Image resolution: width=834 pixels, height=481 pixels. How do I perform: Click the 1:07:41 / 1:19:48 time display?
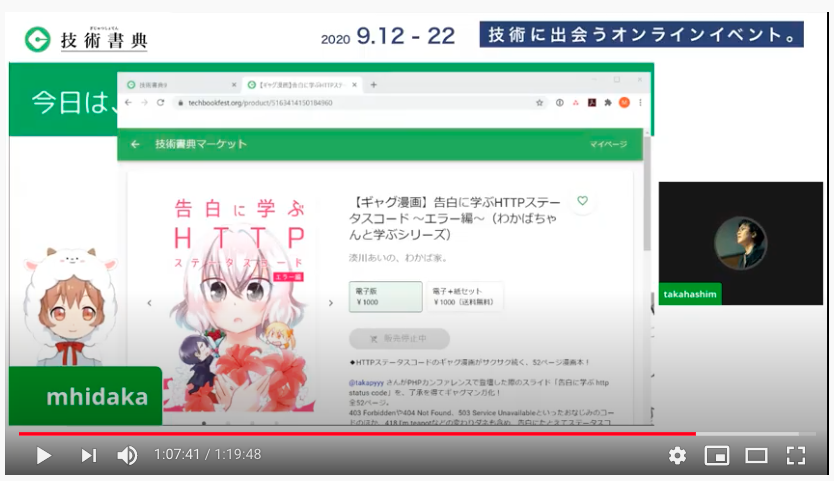pyautogui.click(x=207, y=454)
